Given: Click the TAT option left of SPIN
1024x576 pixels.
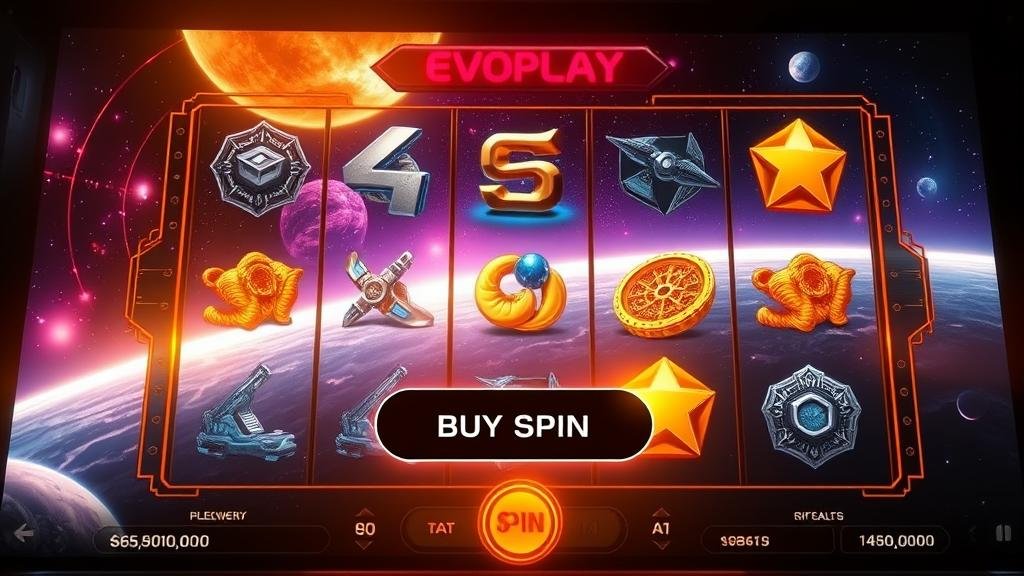Looking at the screenshot, I should point(441,528).
